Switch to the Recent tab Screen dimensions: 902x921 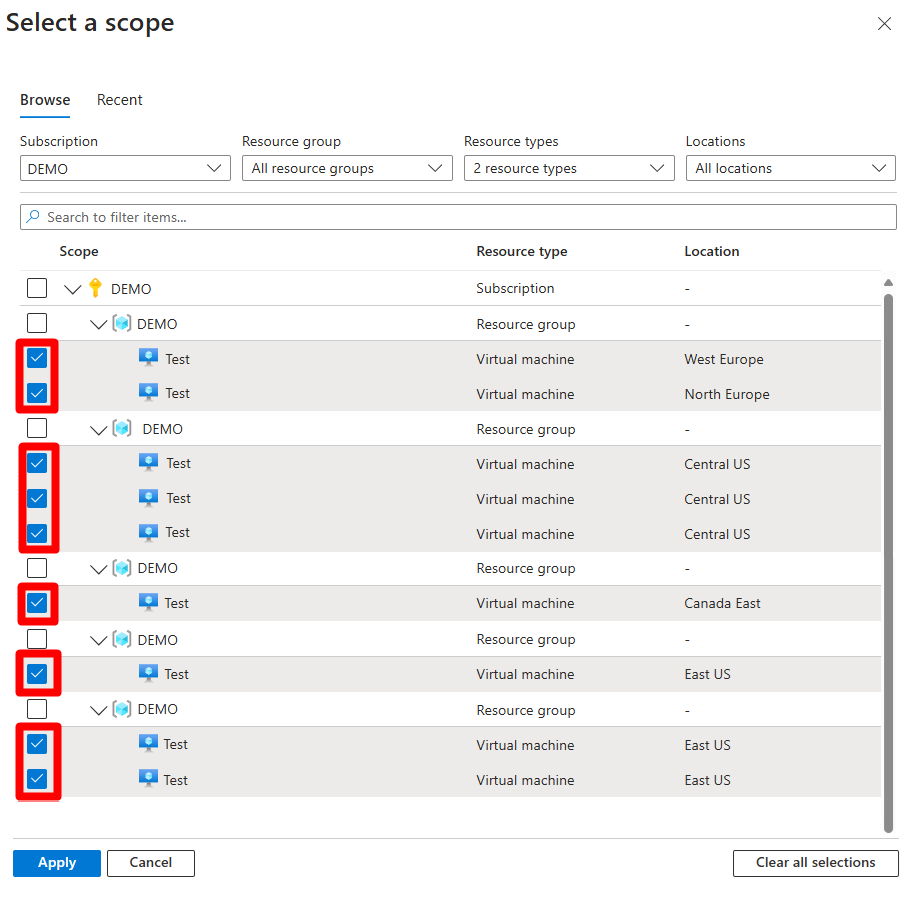pyautogui.click(x=119, y=100)
